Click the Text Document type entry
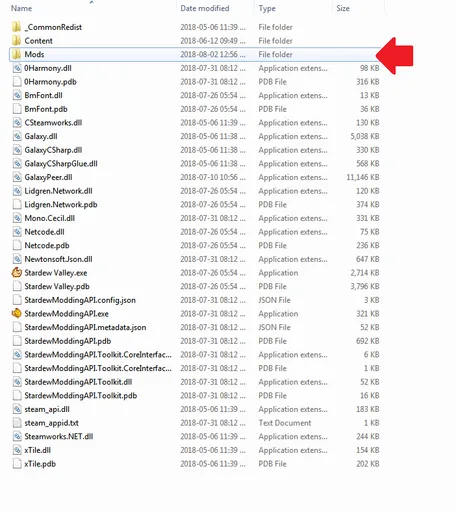Viewport: 456px width, 512px height. [285, 423]
